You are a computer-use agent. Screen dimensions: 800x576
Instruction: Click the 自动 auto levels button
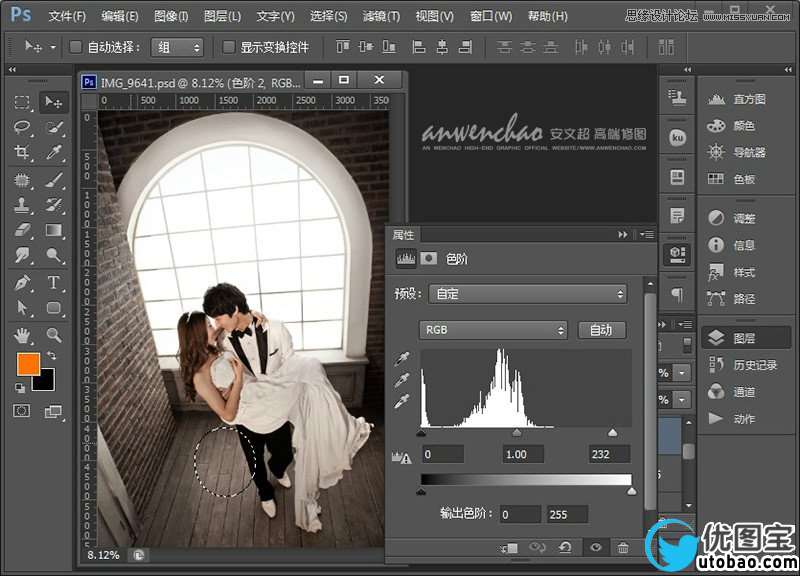pos(601,330)
